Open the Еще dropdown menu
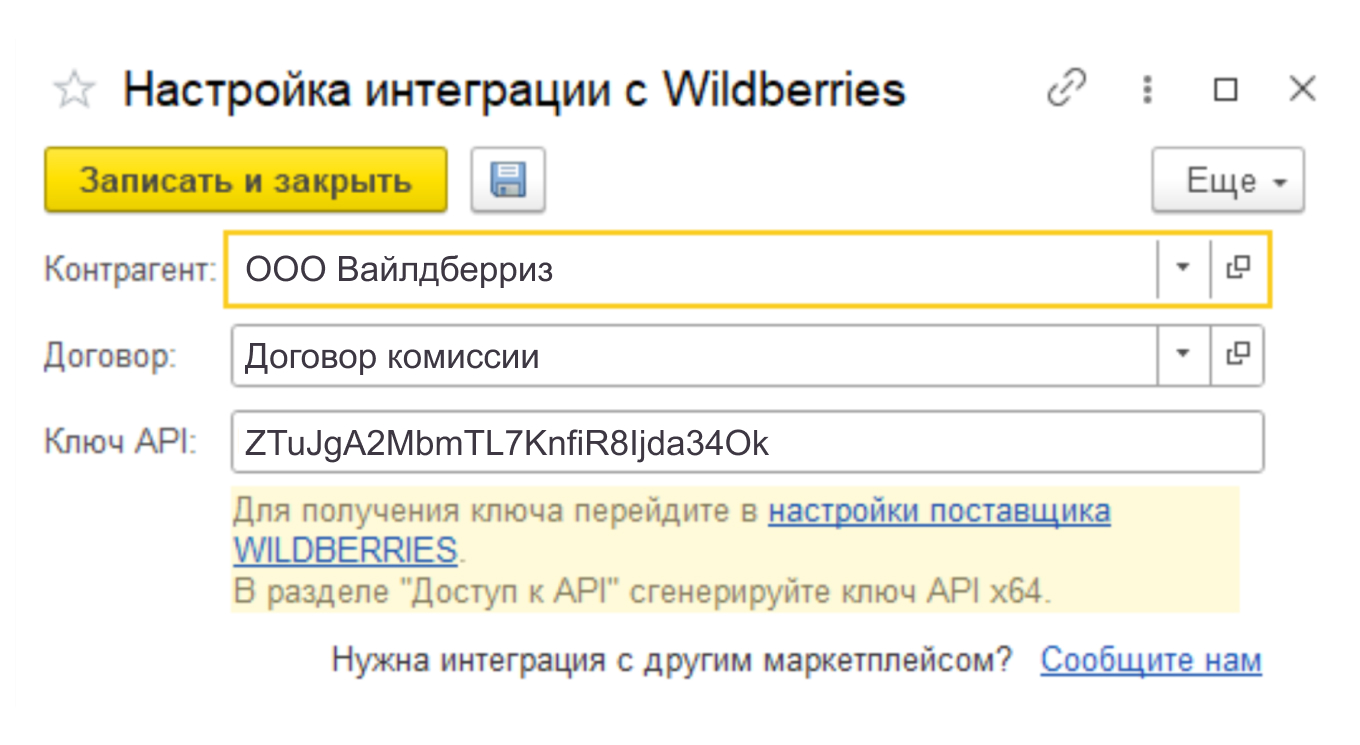The height and width of the screenshot is (745, 1360). [1227, 180]
